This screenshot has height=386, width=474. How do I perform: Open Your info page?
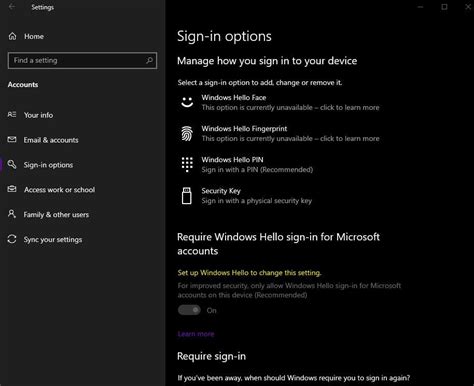pos(38,115)
